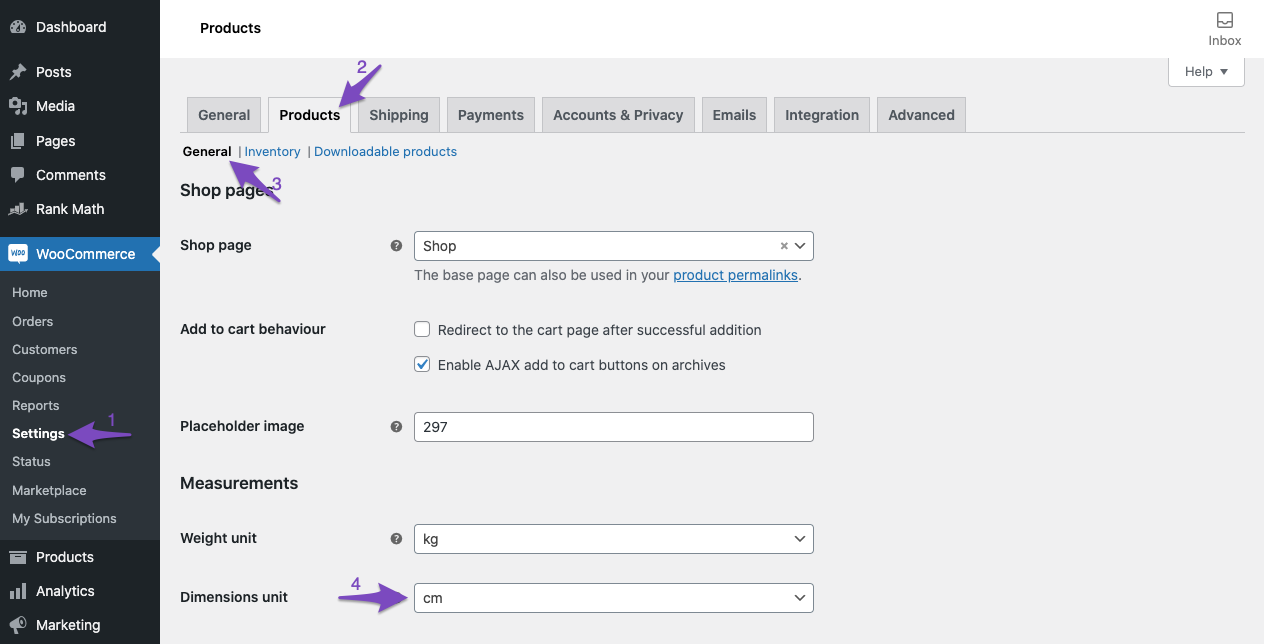Screen dimensions: 1264x644
Task: Click help tooltip icon beside Shop page
Action: coord(396,246)
